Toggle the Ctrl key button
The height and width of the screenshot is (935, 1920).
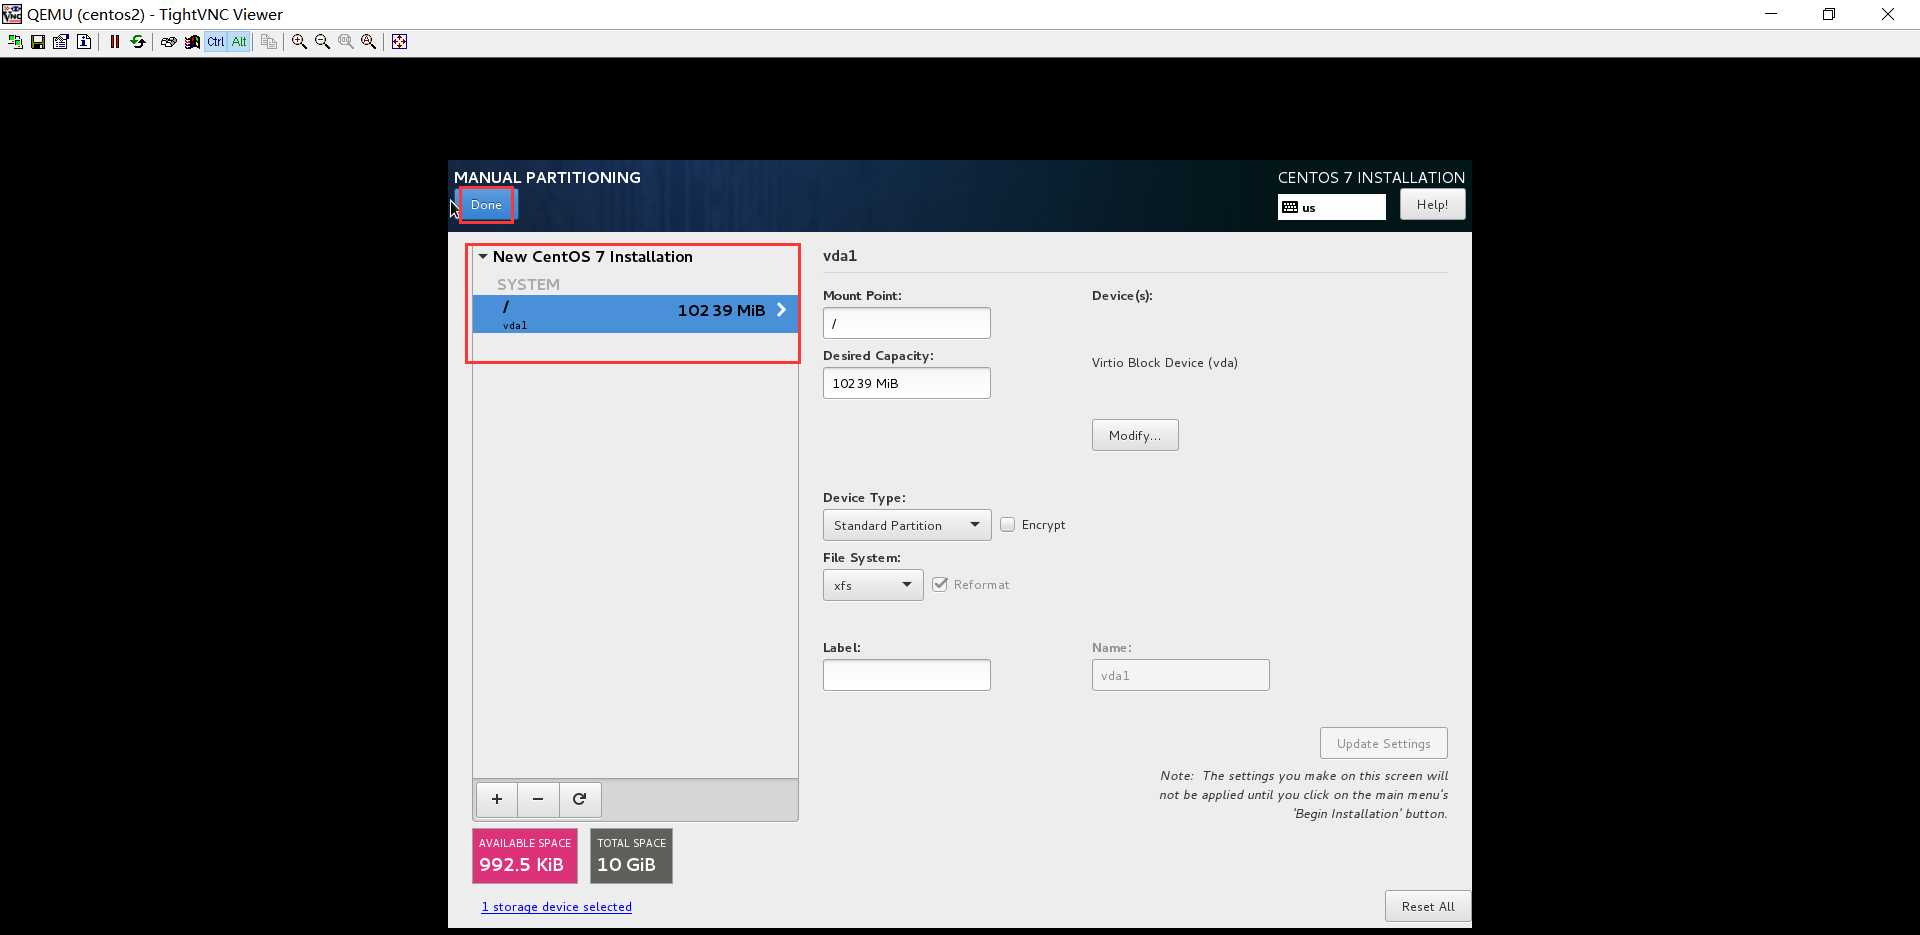pyautogui.click(x=216, y=42)
